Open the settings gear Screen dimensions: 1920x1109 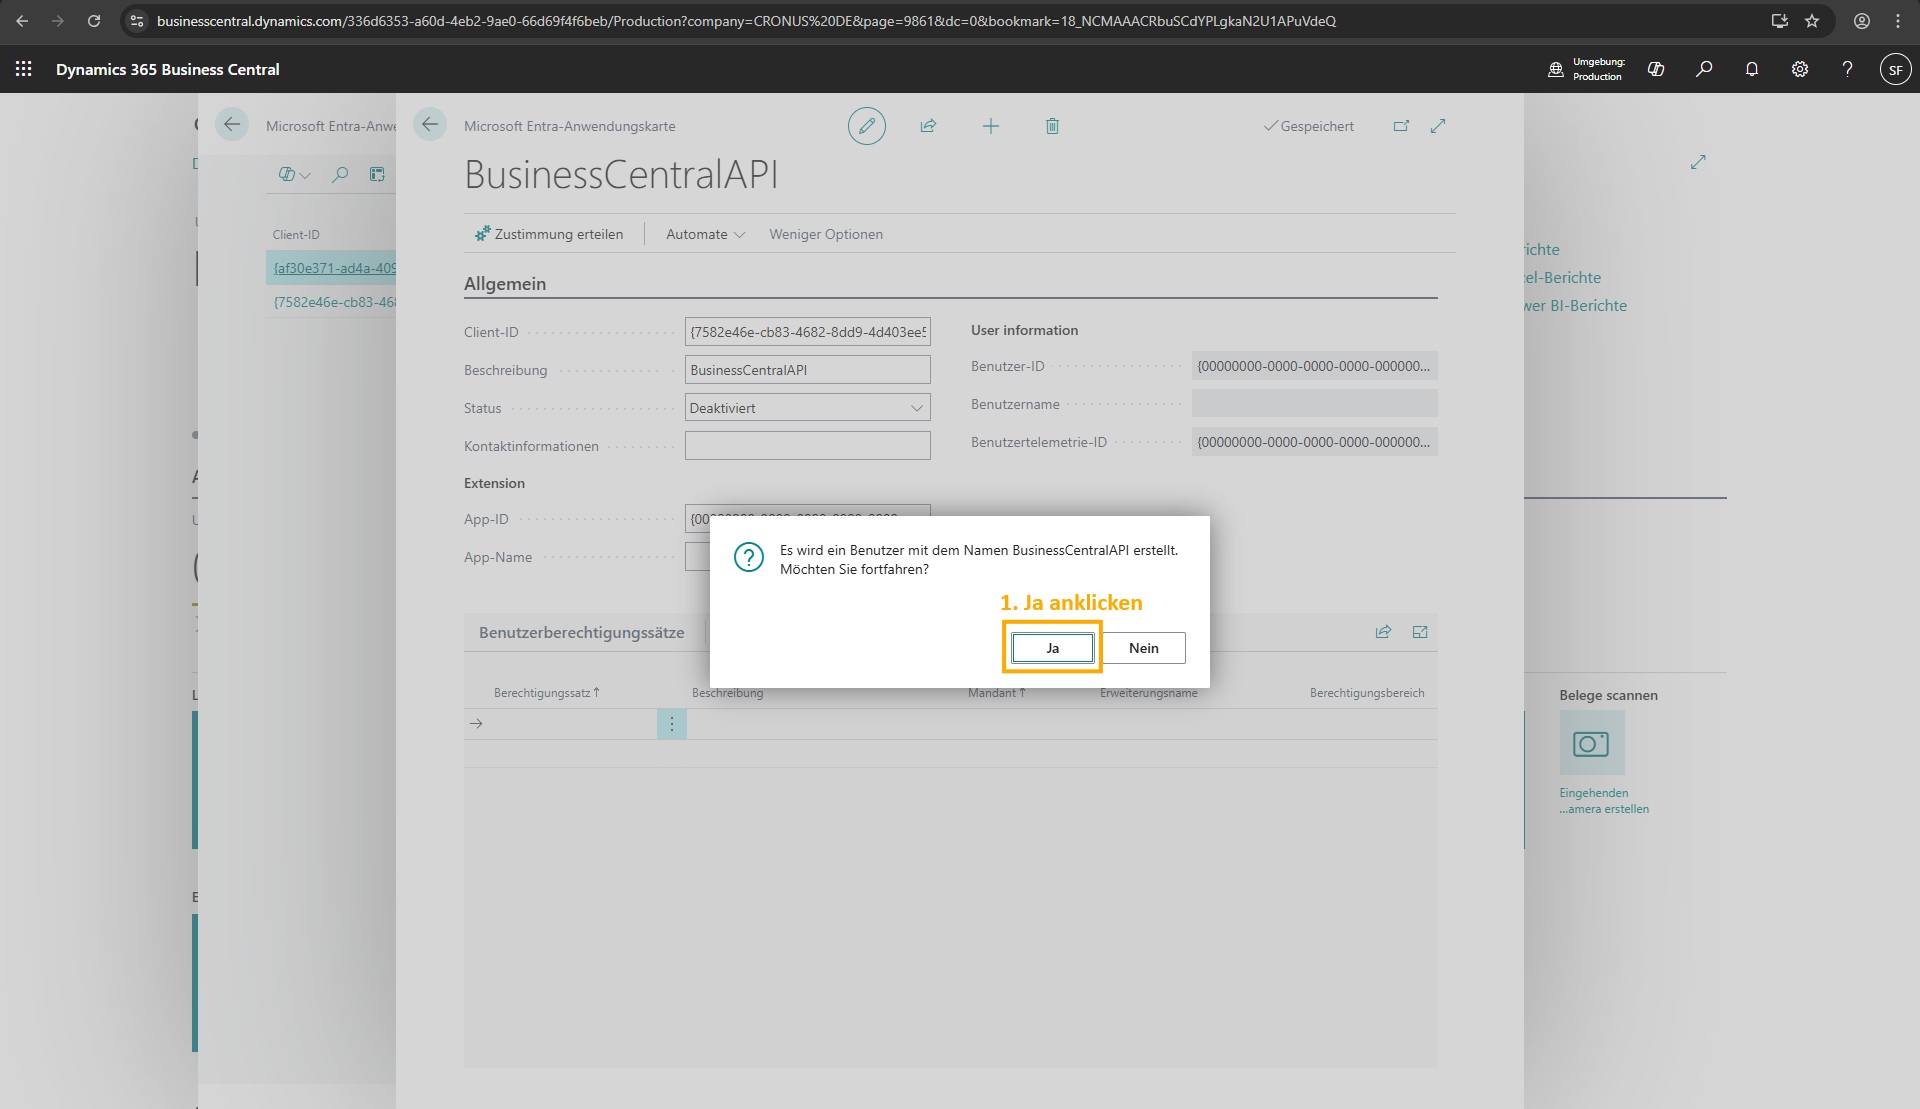click(x=1800, y=69)
